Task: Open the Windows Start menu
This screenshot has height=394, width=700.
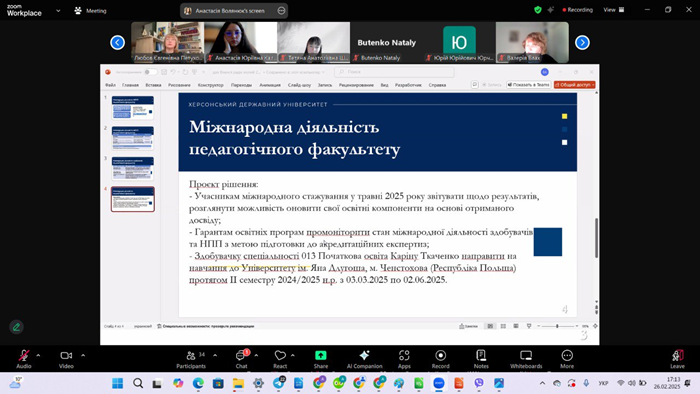Action: (x=117, y=383)
